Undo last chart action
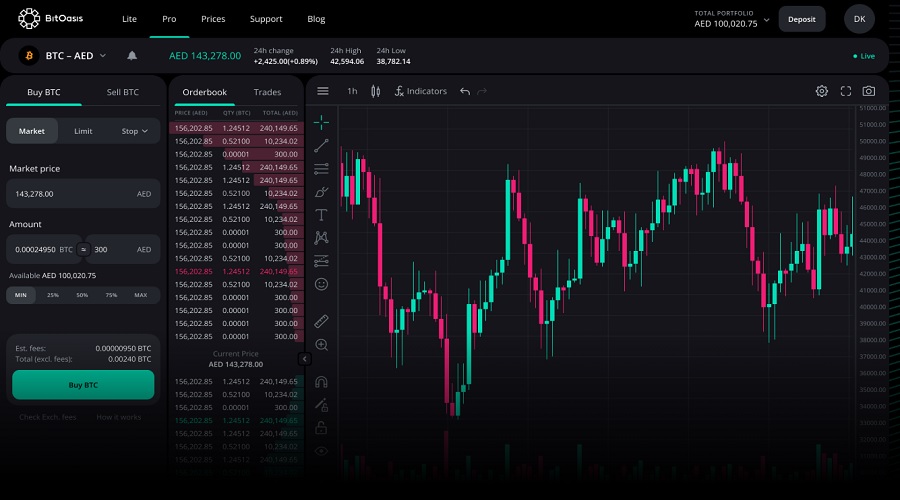This screenshot has height=500, width=900. click(465, 91)
